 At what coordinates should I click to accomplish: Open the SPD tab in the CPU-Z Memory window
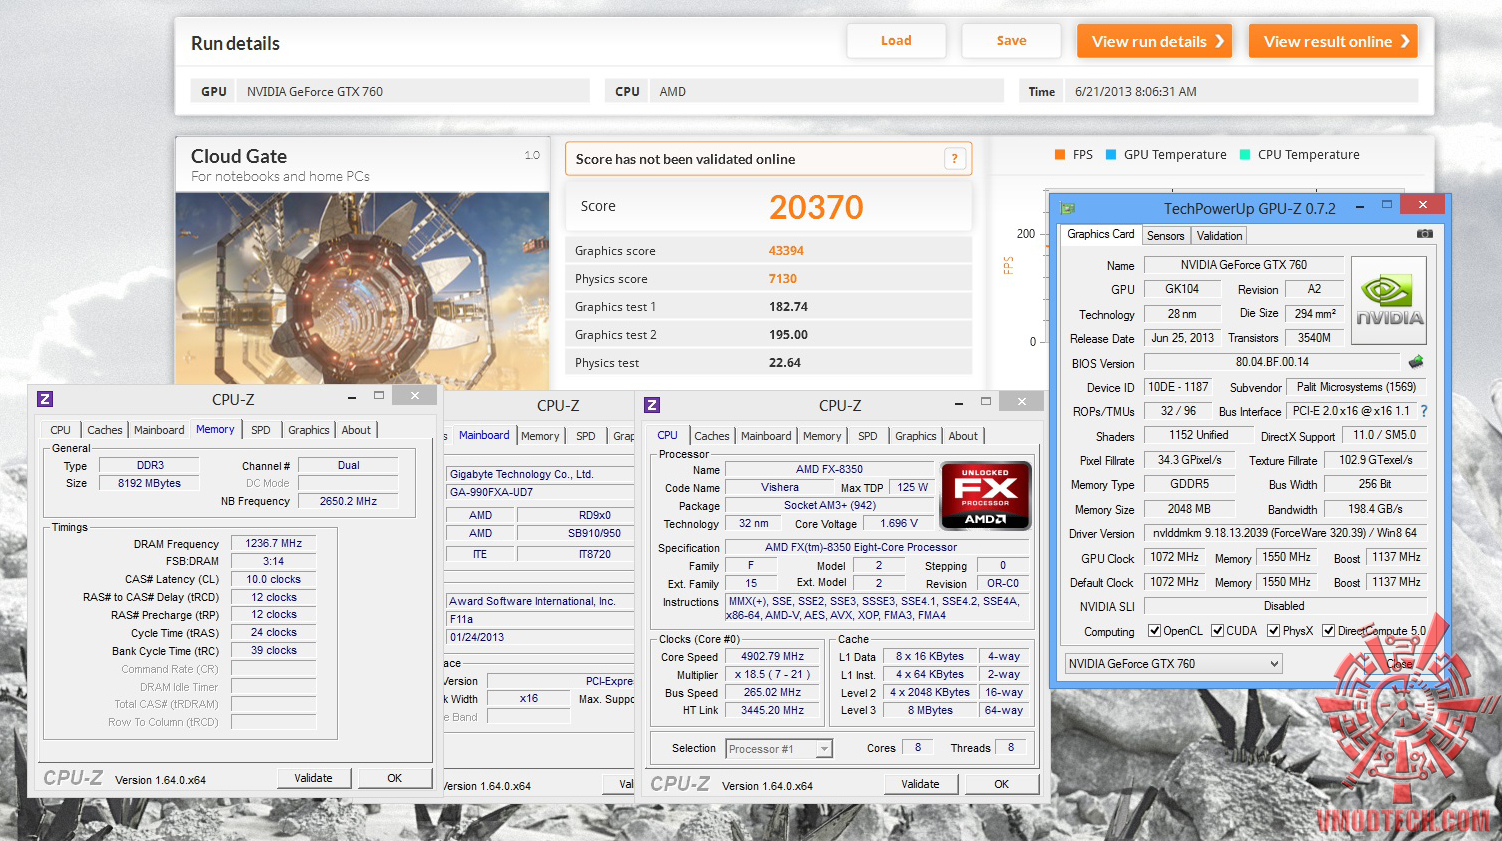click(x=261, y=430)
